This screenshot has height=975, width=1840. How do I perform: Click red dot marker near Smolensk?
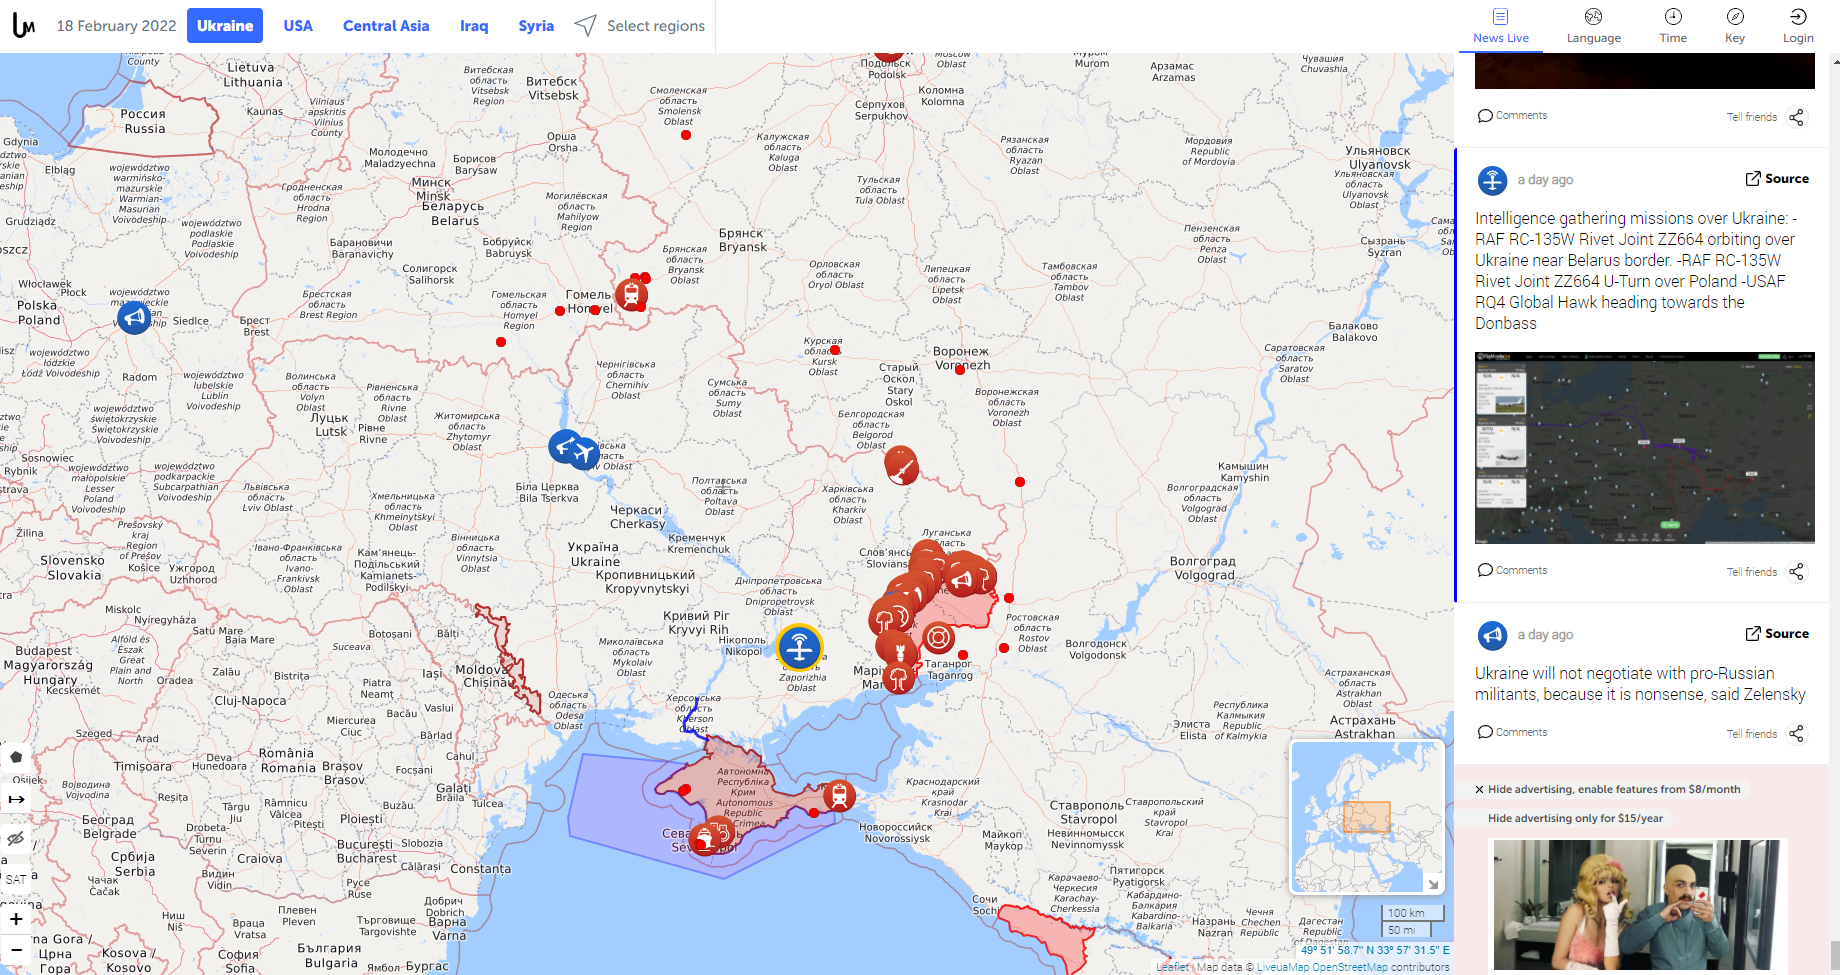tap(686, 135)
